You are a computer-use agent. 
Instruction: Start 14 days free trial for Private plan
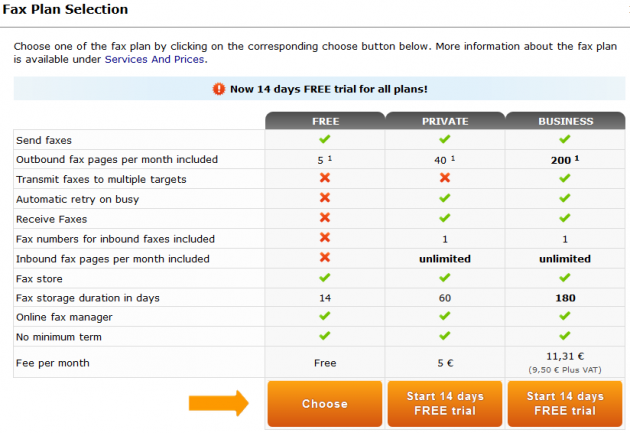pyautogui.click(x=445, y=404)
